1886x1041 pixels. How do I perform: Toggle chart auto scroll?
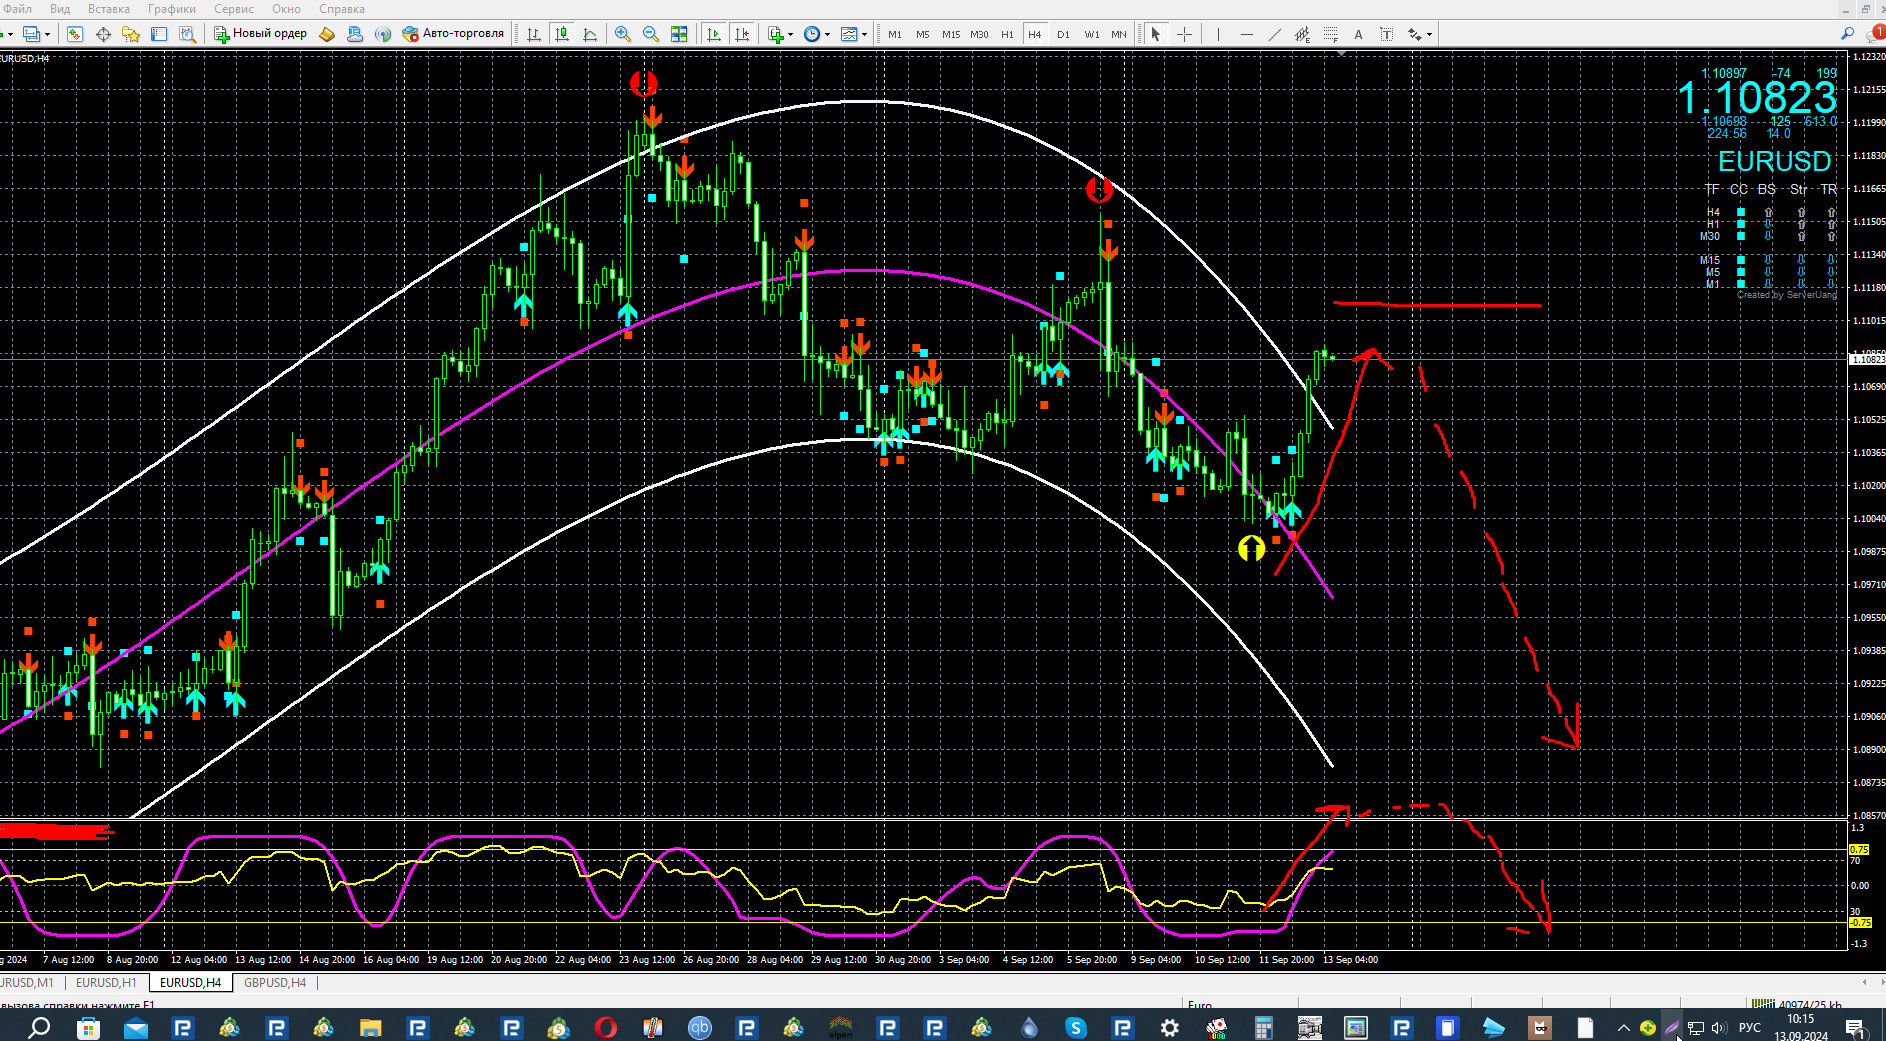714,34
